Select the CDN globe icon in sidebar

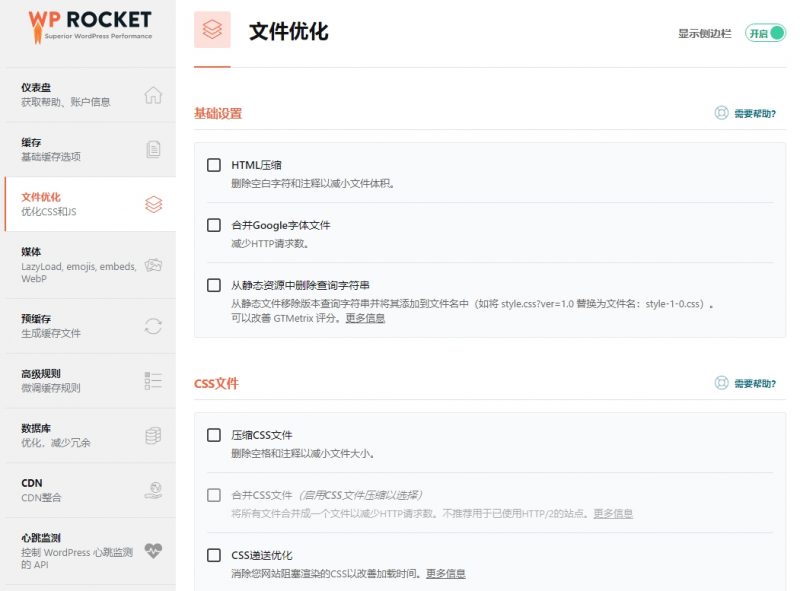click(154, 490)
